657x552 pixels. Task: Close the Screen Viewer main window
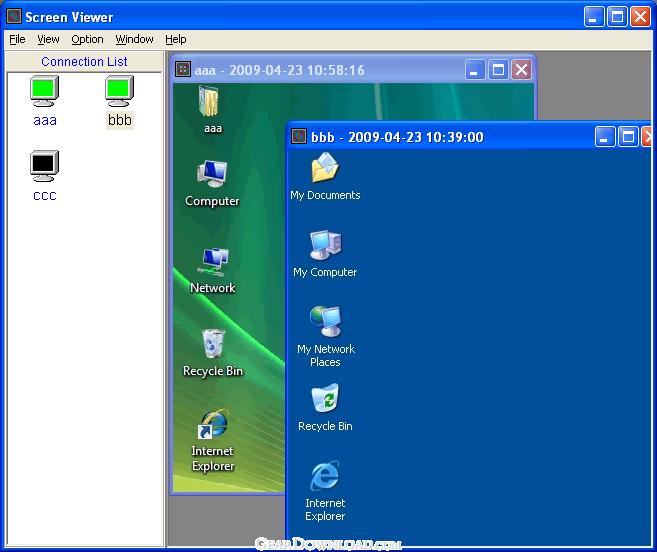[x=641, y=17]
